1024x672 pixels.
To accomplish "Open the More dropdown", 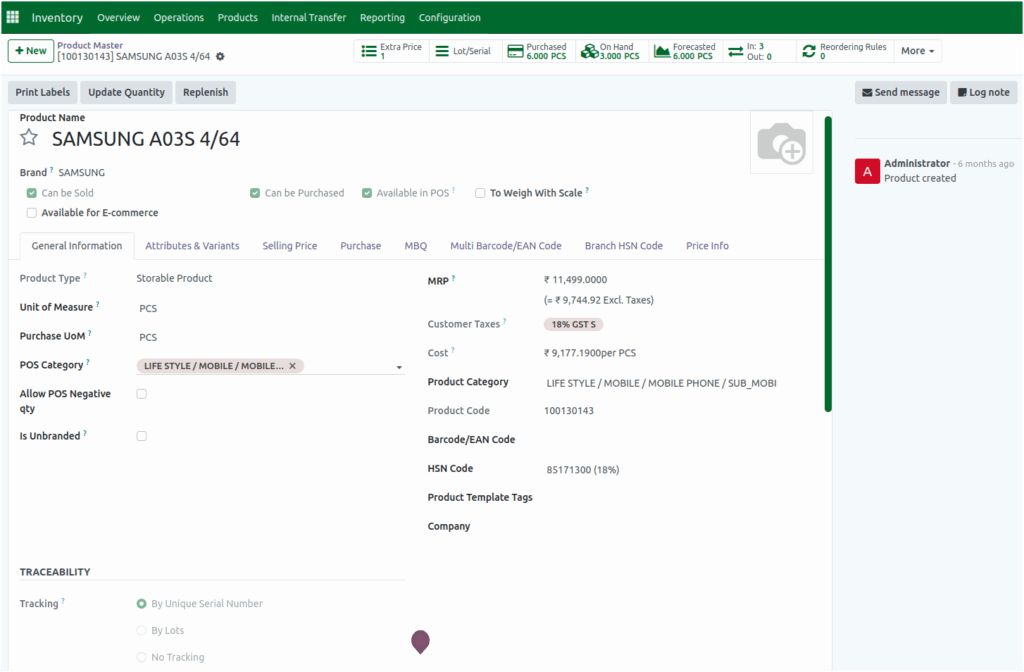I will tap(916, 50).
